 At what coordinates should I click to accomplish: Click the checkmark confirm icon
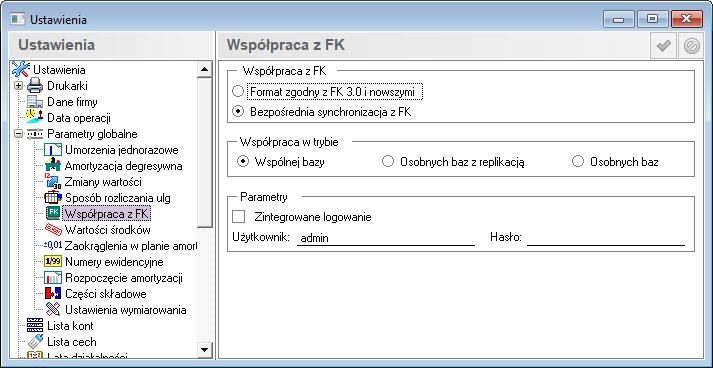point(664,46)
